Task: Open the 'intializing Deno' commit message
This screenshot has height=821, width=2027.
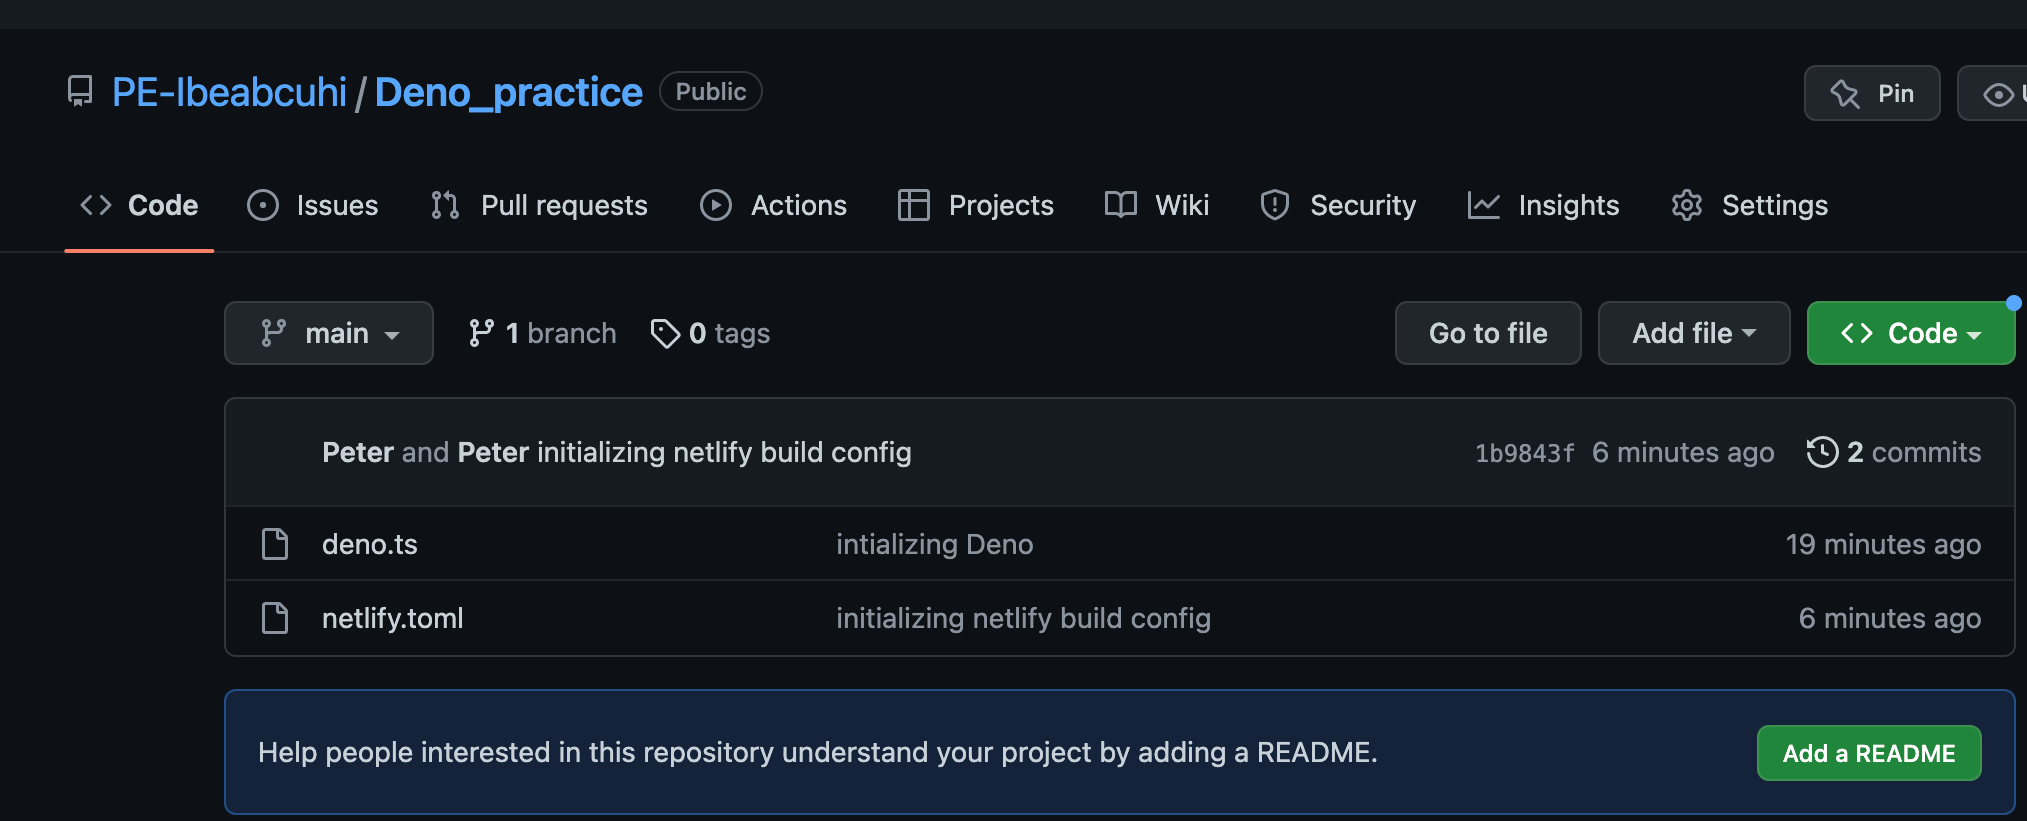Action: coord(935,544)
